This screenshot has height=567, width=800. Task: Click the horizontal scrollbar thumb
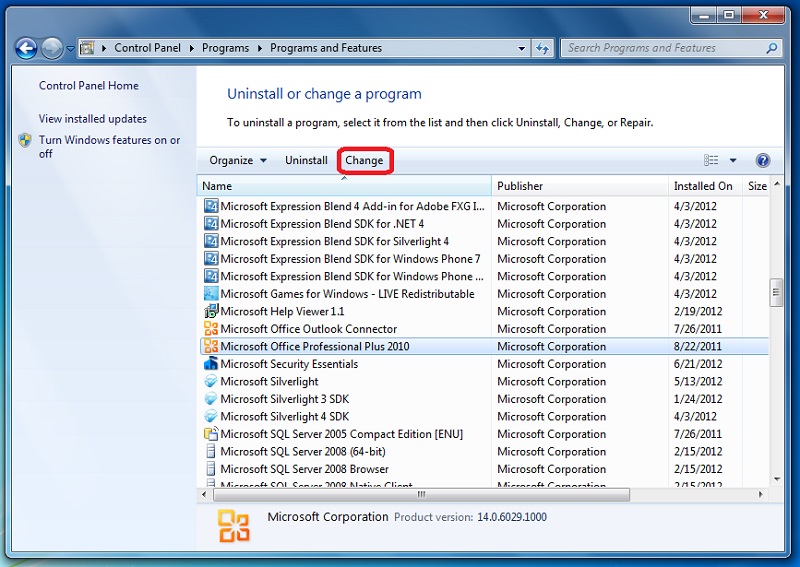point(421,494)
